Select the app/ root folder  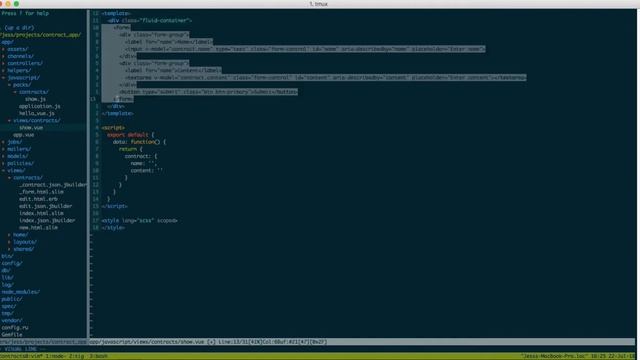(x=7, y=42)
